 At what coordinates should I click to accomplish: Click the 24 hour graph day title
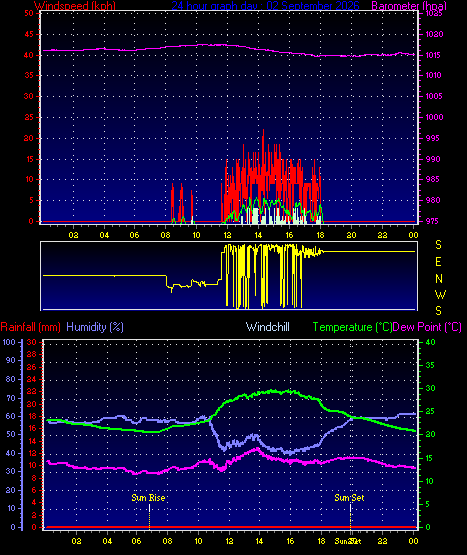pyautogui.click(x=266, y=5)
